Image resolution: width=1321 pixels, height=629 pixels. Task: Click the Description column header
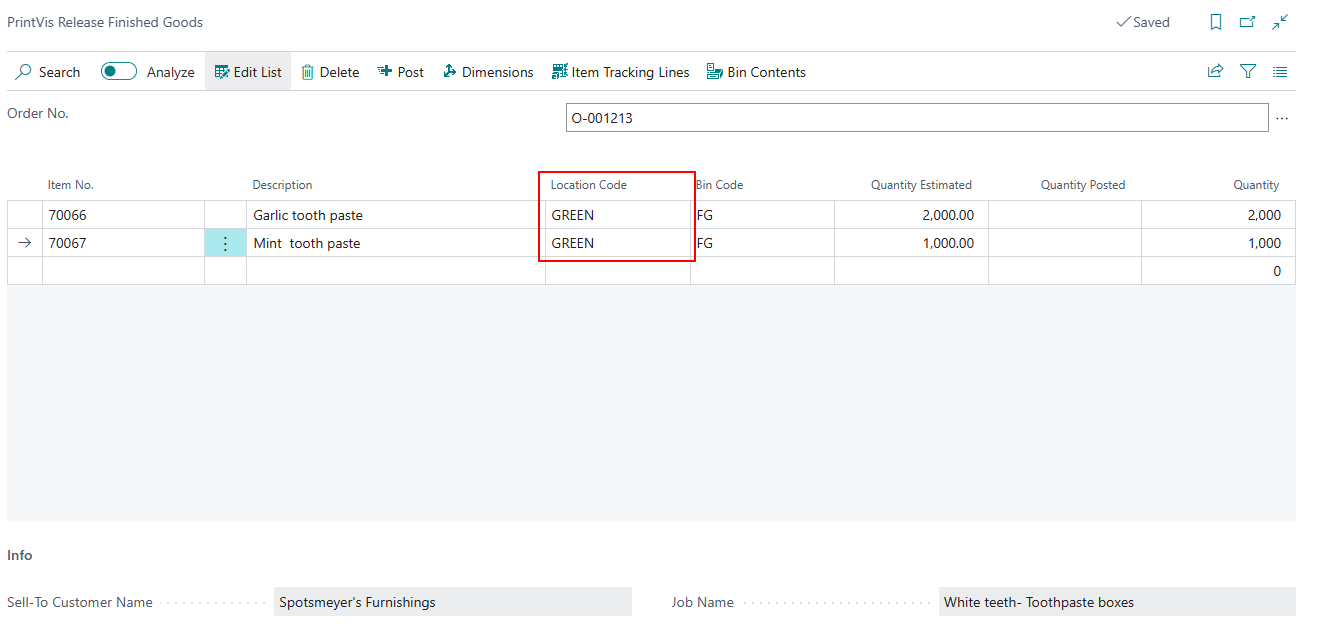coord(282,185)
